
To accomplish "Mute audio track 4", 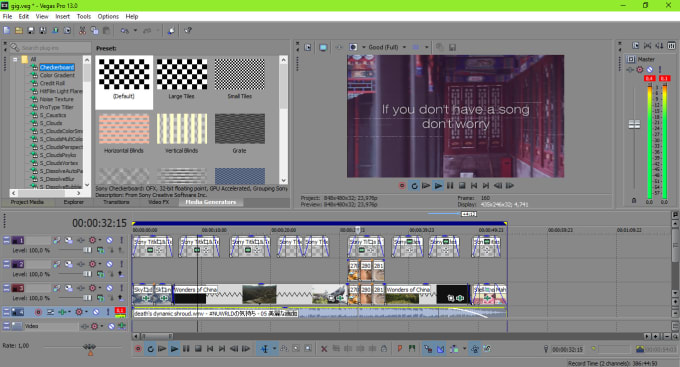I will click(96, 312).
